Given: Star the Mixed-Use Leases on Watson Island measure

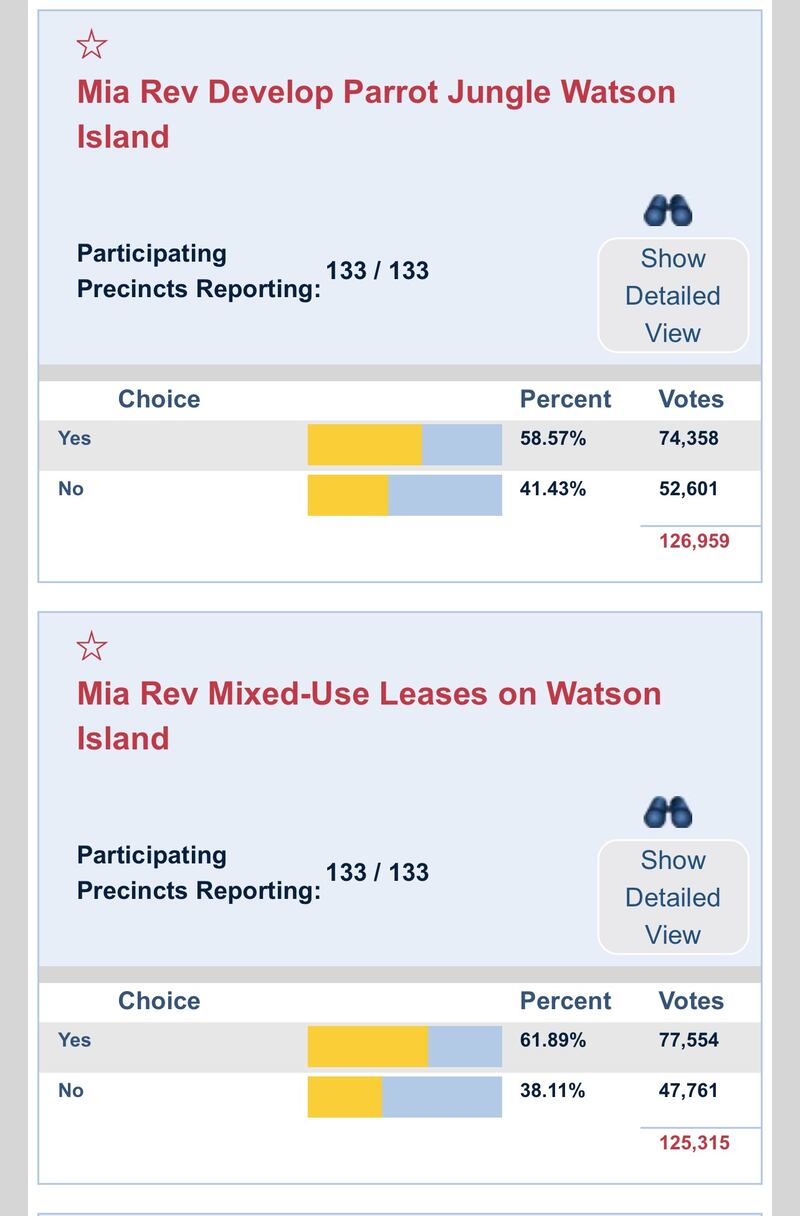Looking at the screenshot, I should (x=92, y=646).
